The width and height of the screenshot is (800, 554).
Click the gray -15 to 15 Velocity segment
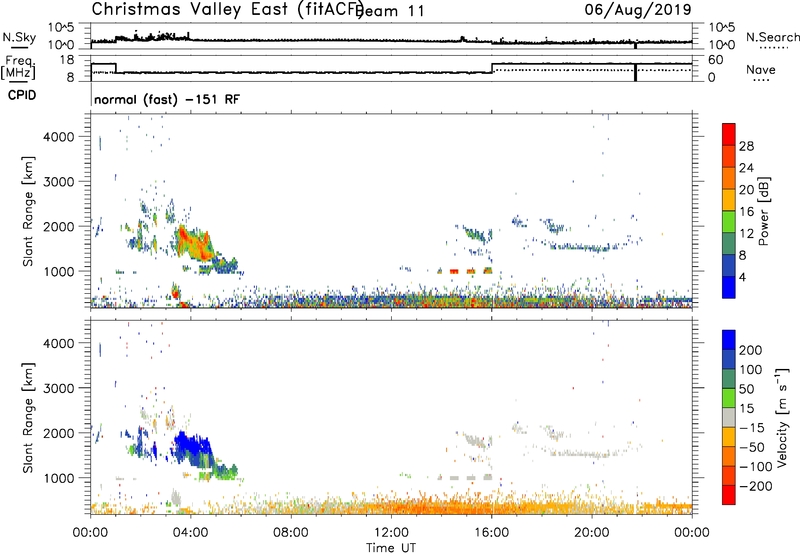[729, 417]
